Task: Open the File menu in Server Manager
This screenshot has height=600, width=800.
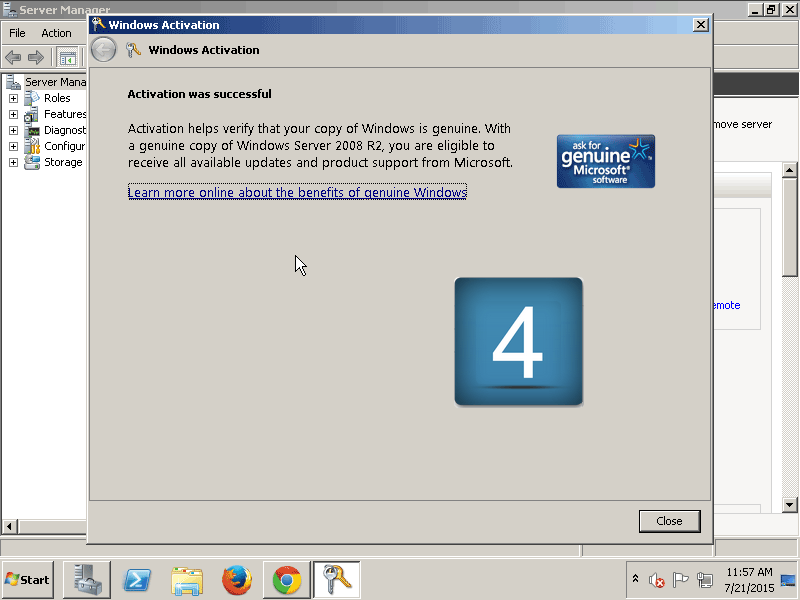Action: (x=17, y=33)
